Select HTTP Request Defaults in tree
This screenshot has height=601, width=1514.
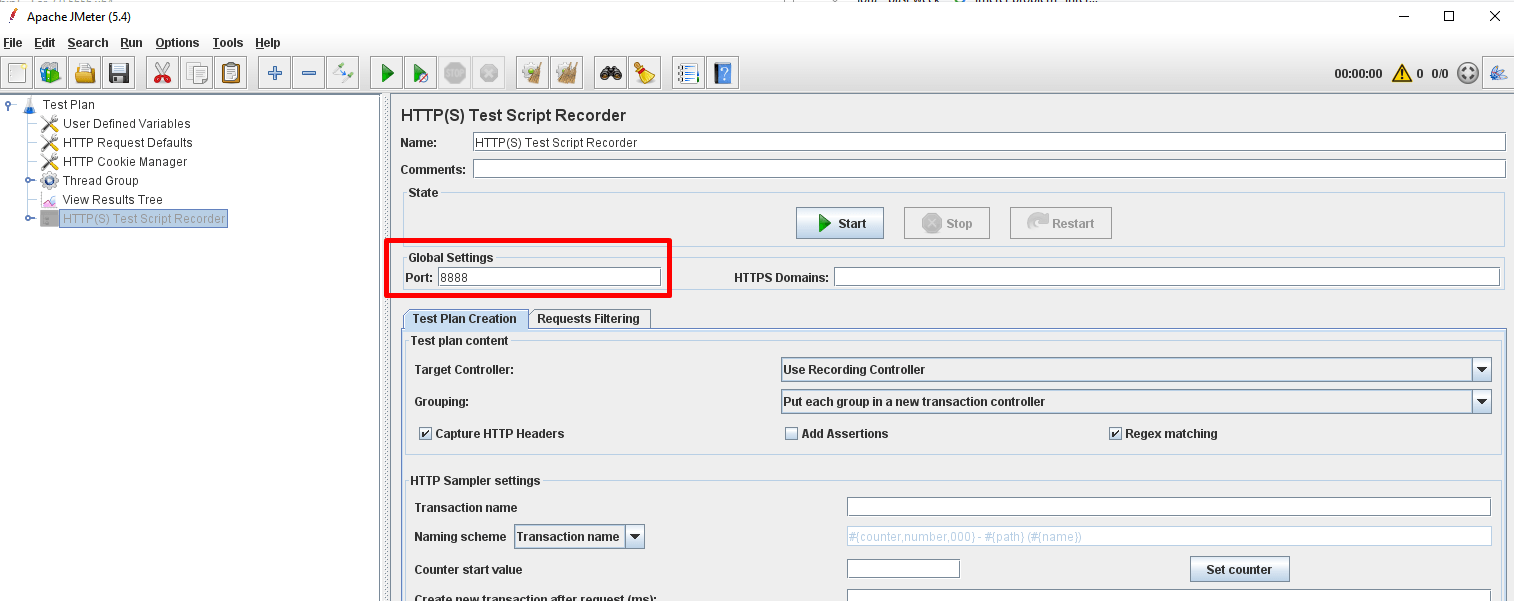pyautogui.click(x=127, y=143)
